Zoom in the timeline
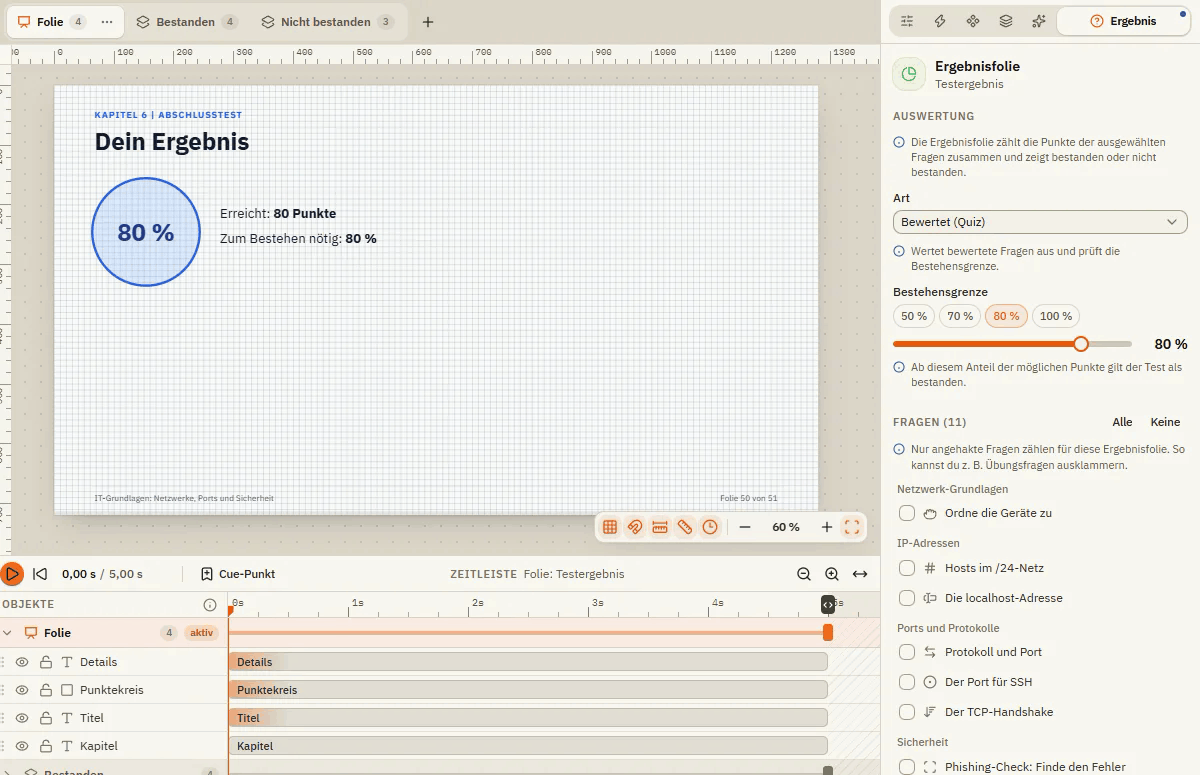This screenshot has height=775, width=1200. (x=832, y=574)
